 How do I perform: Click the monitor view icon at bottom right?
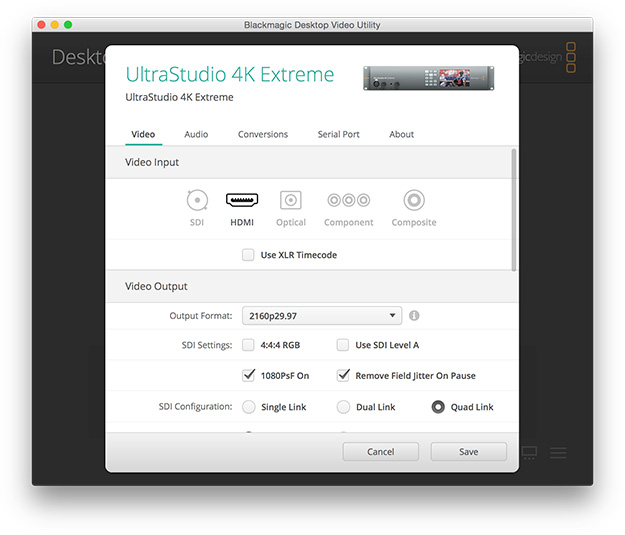point(530,453)
